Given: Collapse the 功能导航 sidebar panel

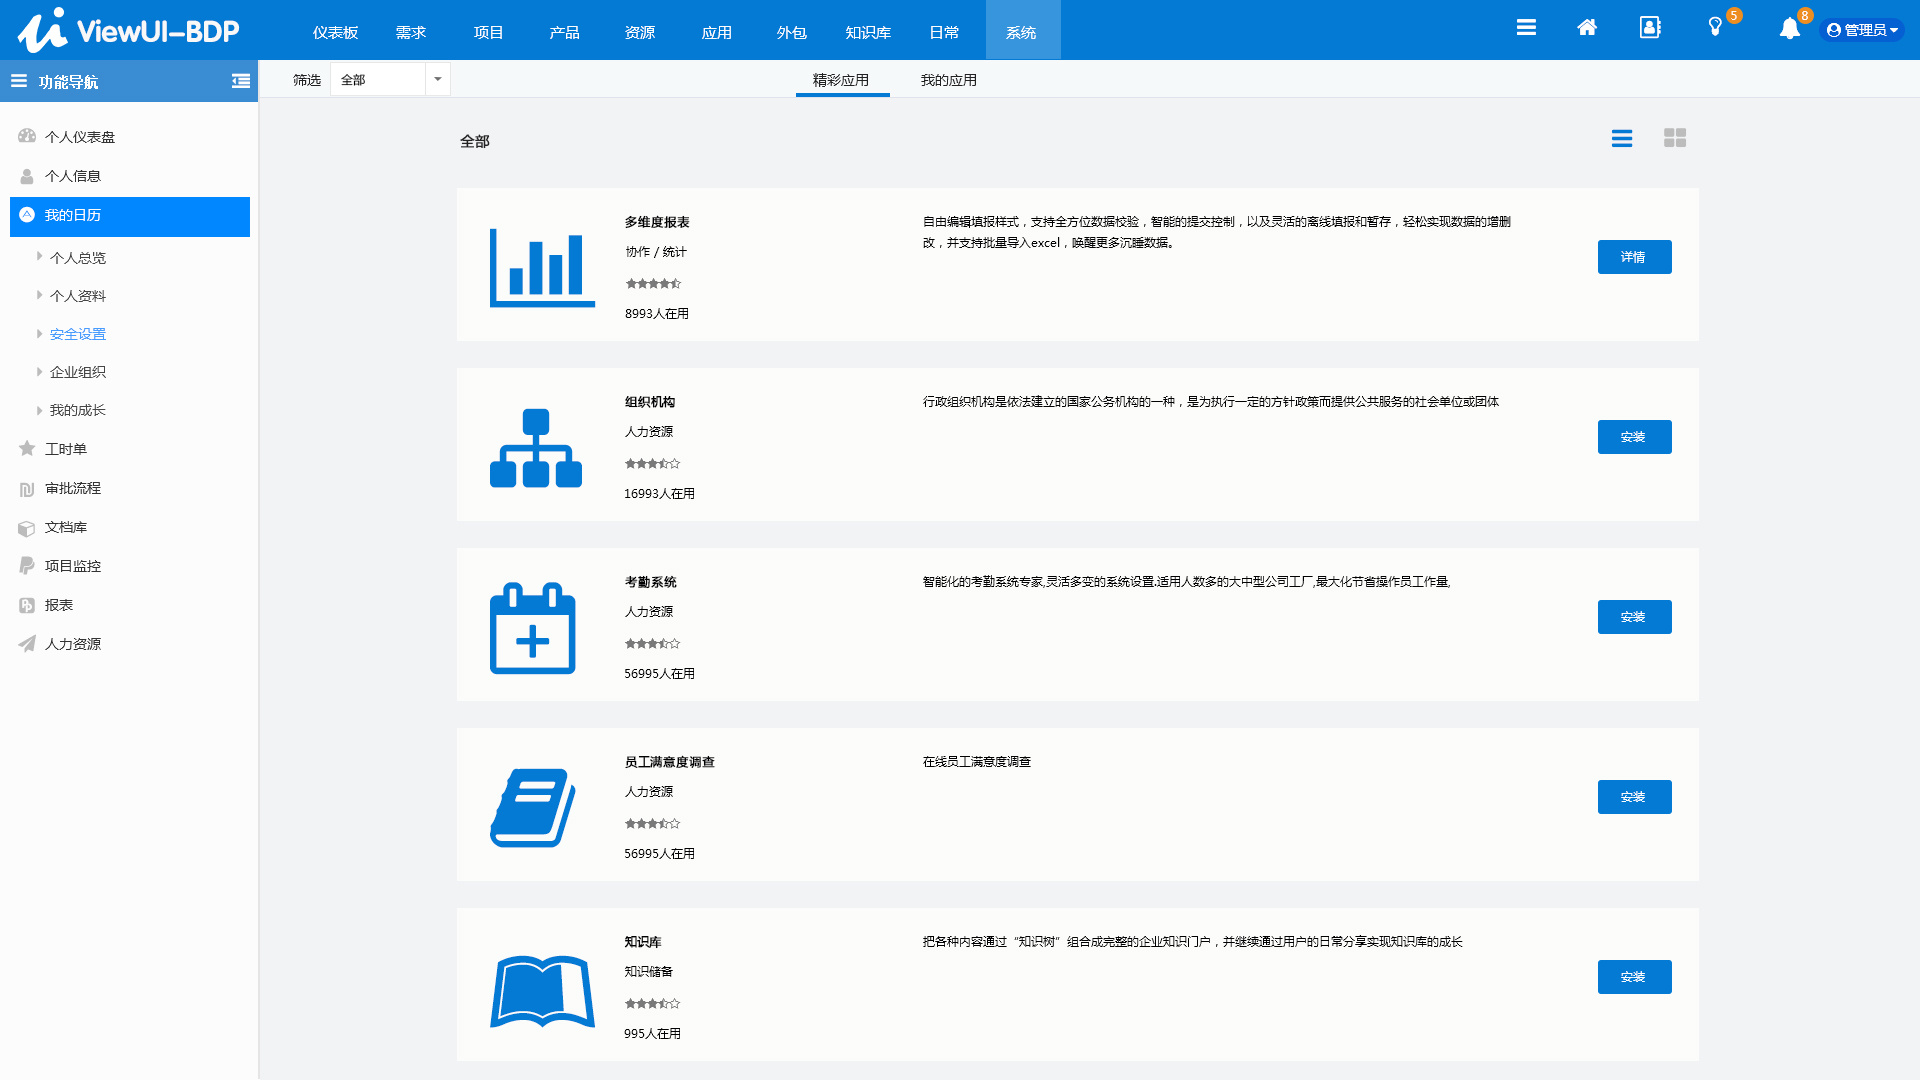Looking at the screenshot, I should (241, 81).
